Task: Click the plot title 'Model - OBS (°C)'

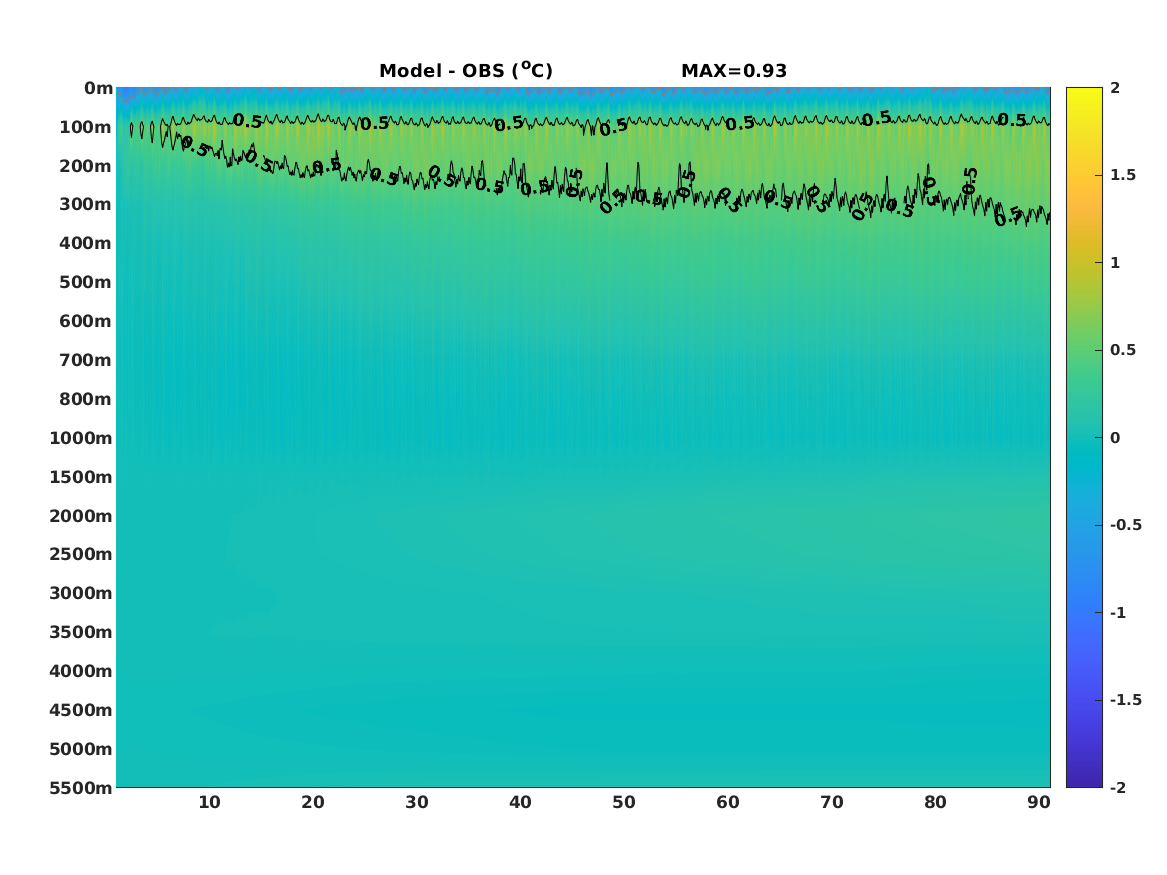Action: click(x=466, y=70)
